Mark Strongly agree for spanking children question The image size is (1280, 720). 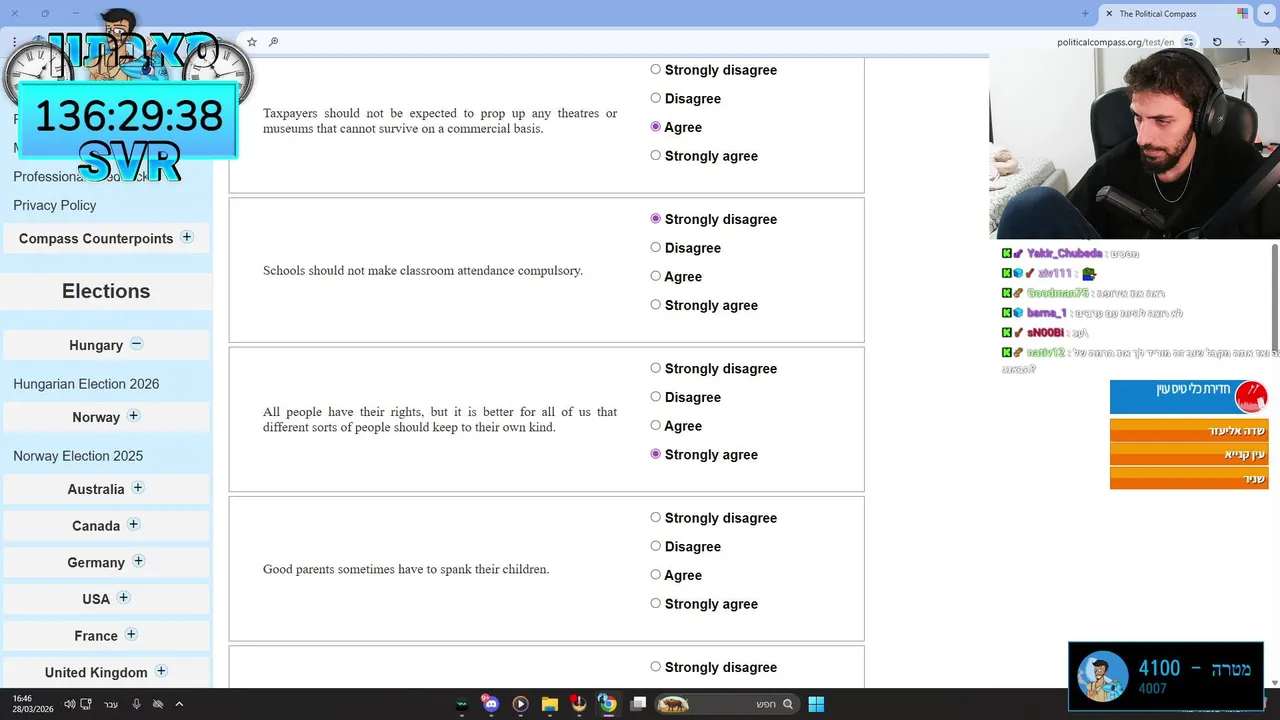click(x=656, y=603)
